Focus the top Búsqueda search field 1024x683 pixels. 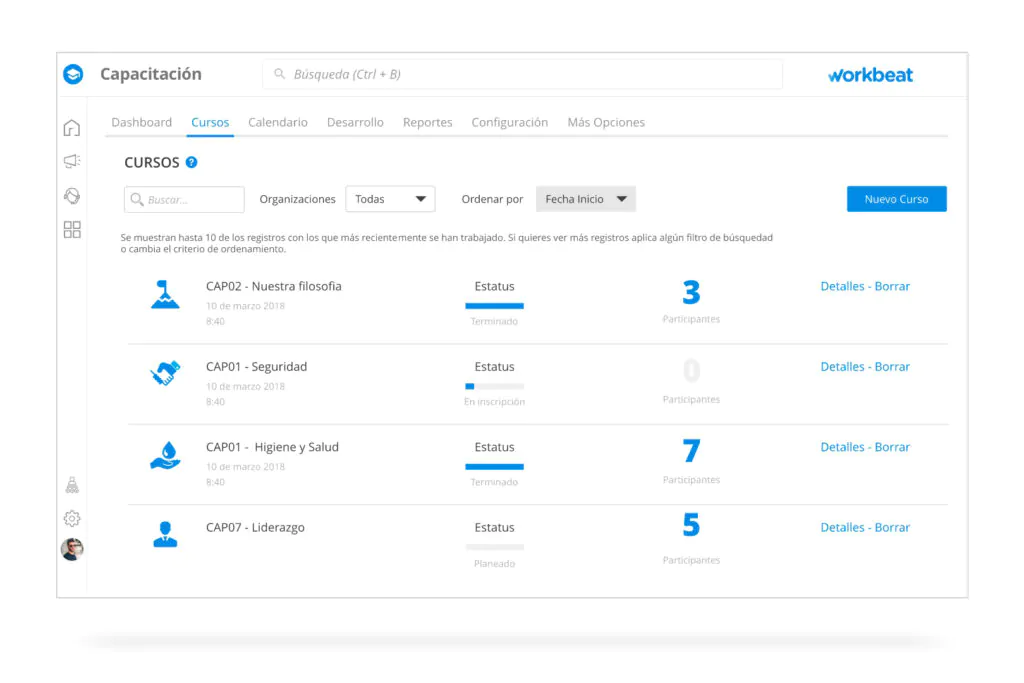coord(522,74)
